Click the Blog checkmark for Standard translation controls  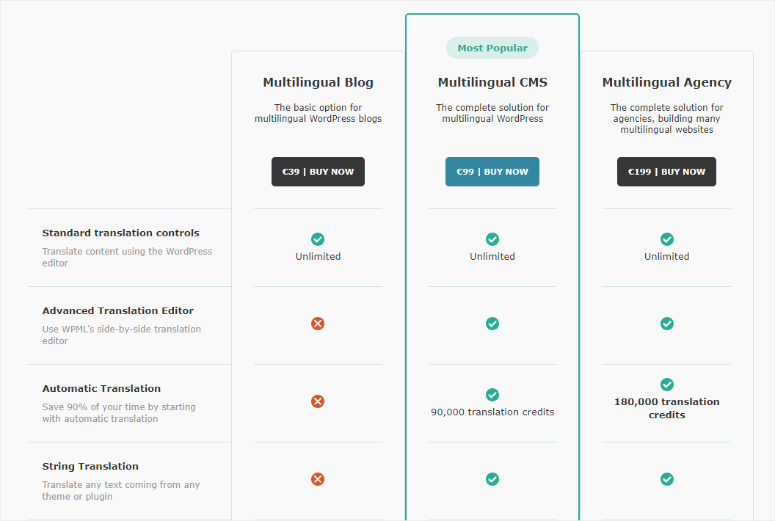pos(318,239)
